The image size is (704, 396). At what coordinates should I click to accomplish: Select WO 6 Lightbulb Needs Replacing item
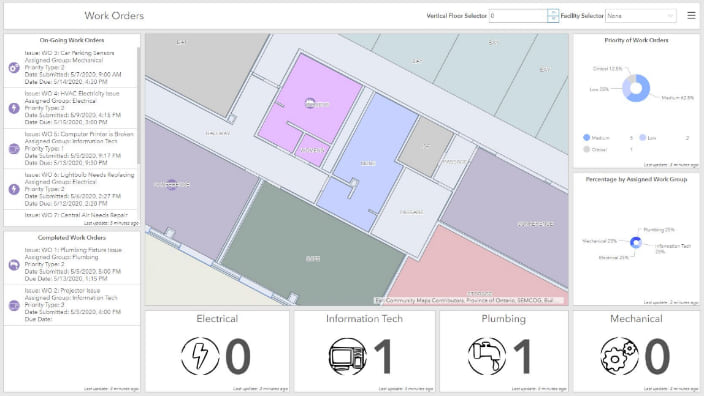[x=71, y=189]
